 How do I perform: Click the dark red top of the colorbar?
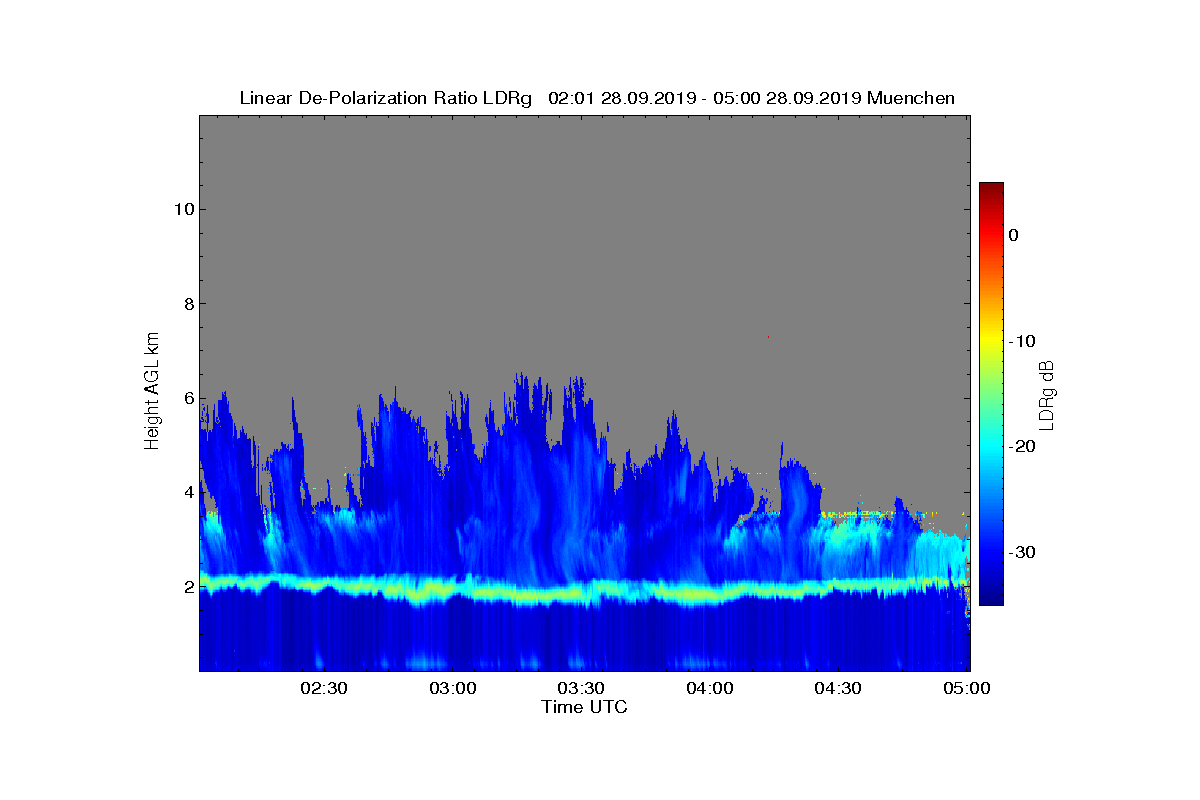click(x=991, y=188)
